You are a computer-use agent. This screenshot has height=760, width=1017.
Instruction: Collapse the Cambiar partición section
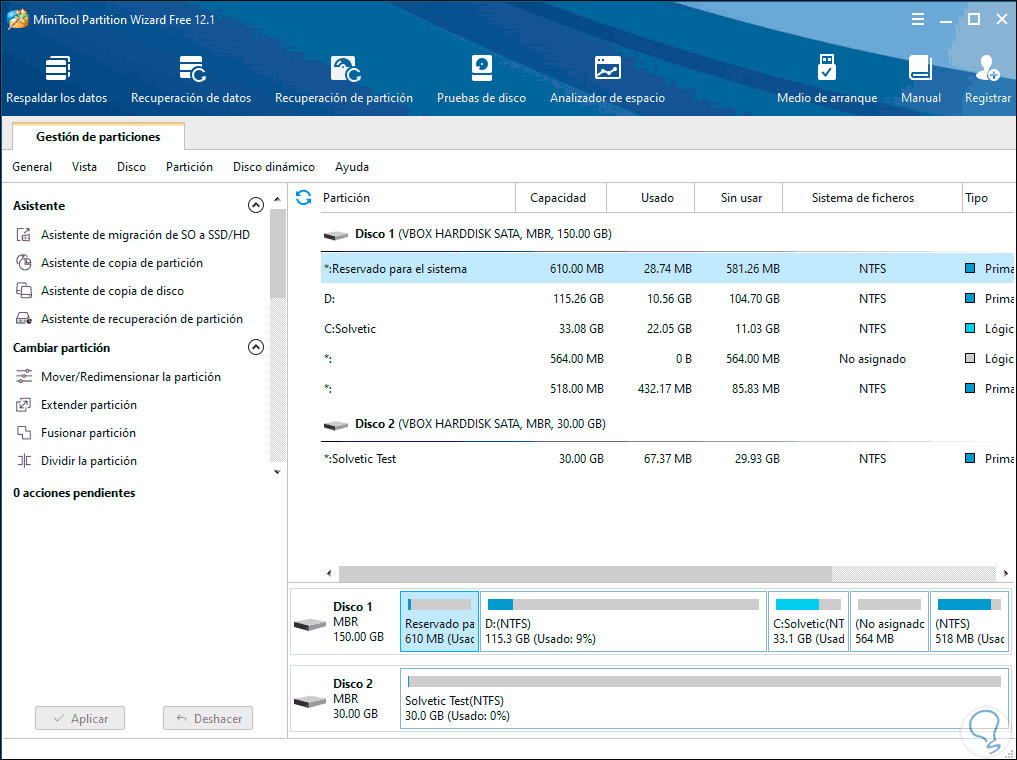coord(255,348)
